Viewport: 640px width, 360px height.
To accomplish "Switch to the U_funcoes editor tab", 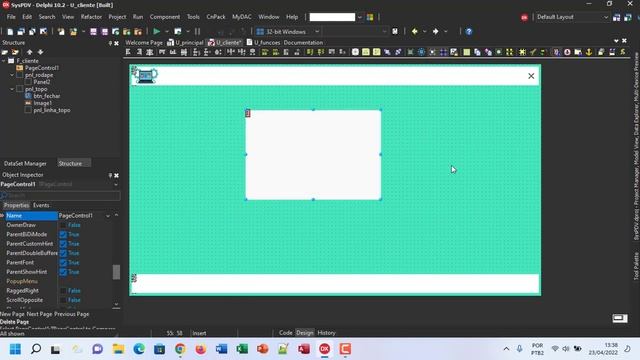I will click(263, 42).
